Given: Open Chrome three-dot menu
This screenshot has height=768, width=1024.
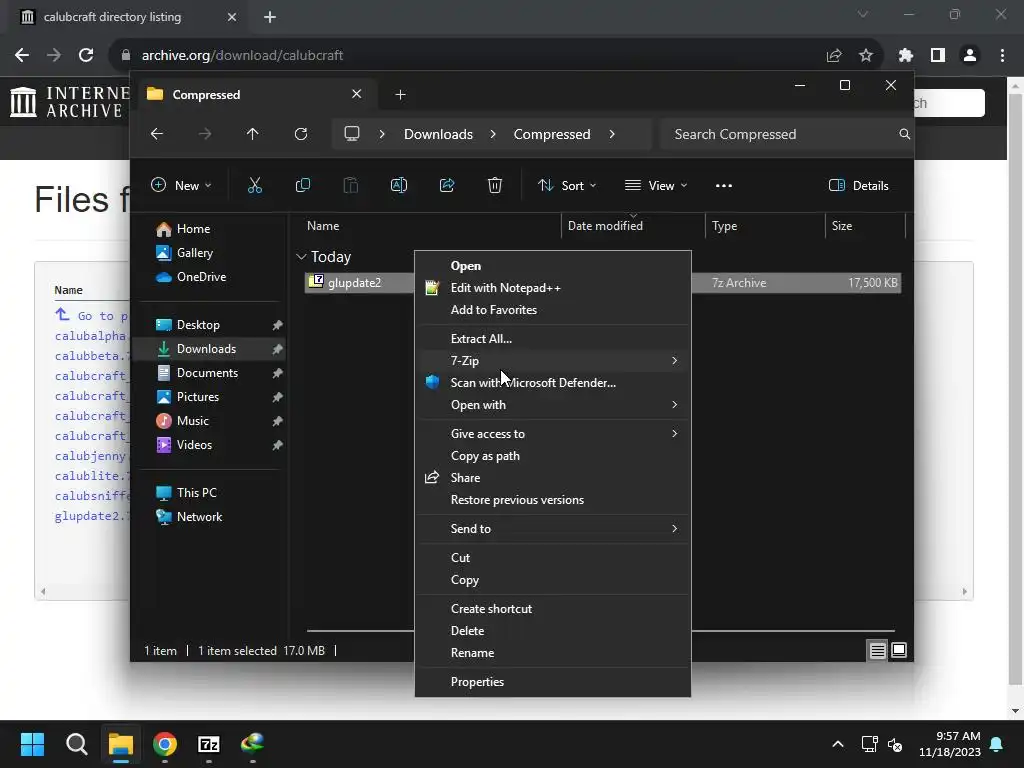Looking at the screenshot, I should click(x=1002, y=56).
